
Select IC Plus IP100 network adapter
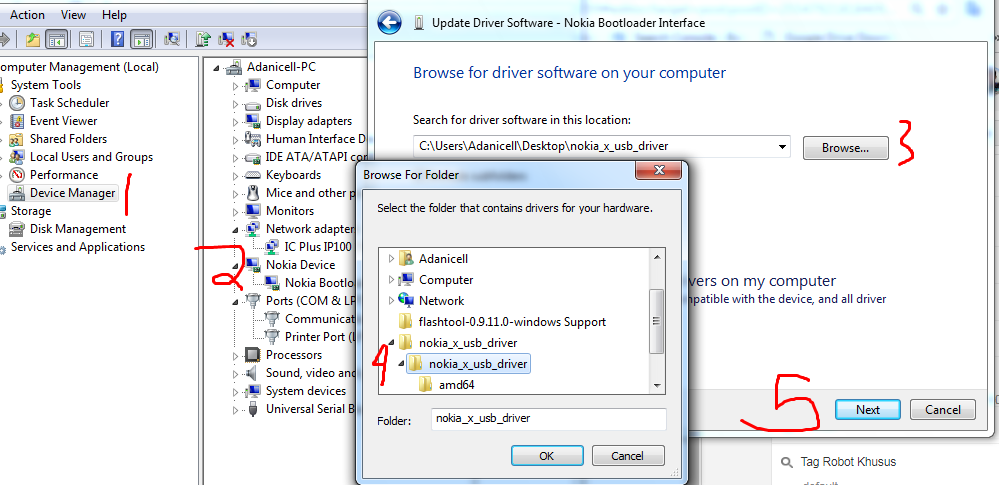coord(319,247)
